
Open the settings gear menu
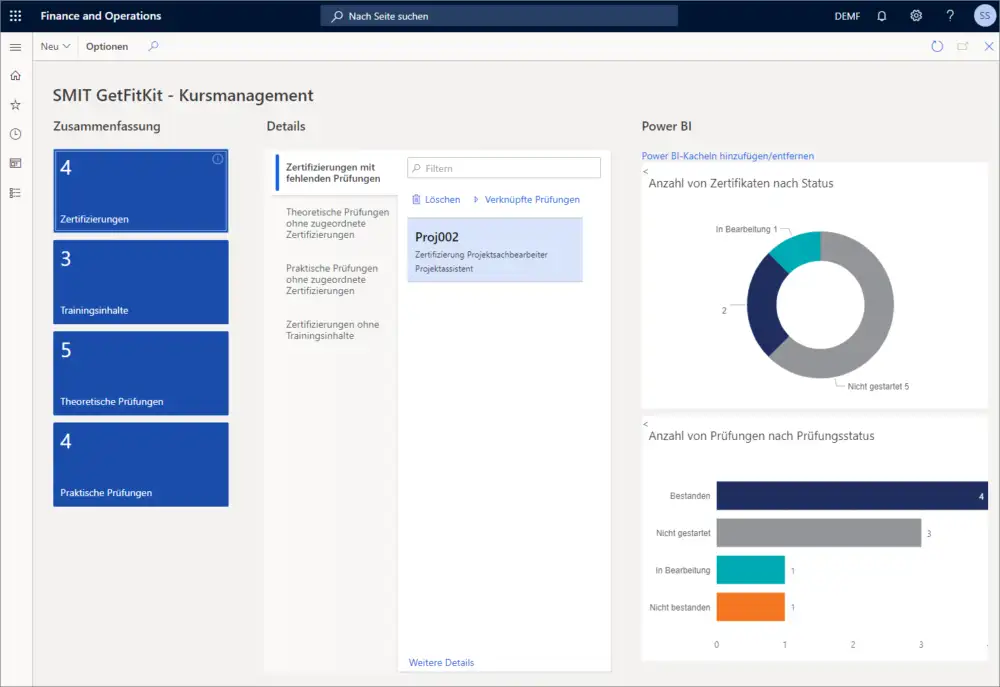coord(916,16)
